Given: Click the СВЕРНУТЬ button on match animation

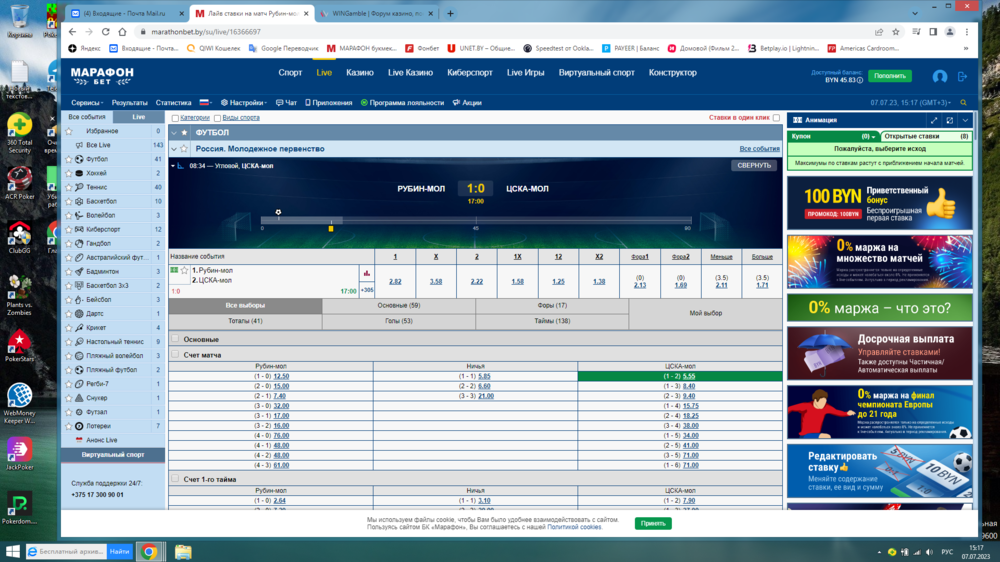Looking at the screenshot, I should tap(753, 166).
